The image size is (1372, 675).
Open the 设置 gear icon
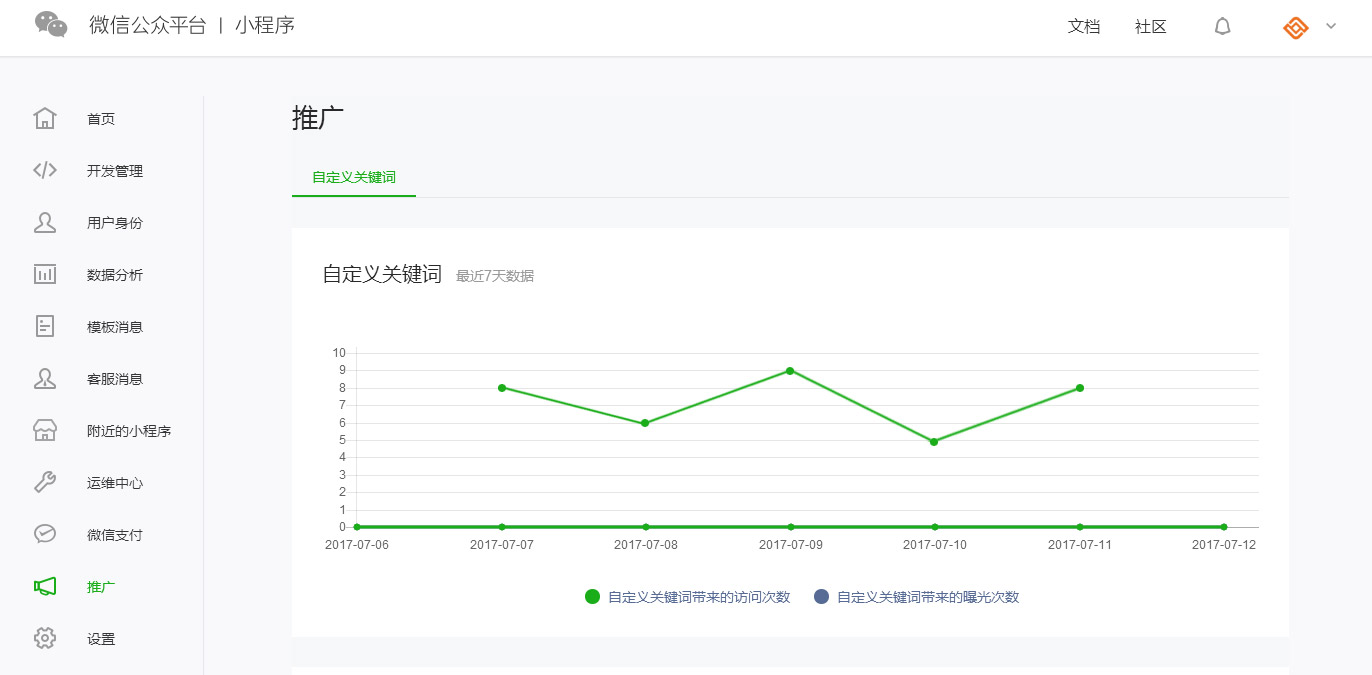tap(45, 639)
